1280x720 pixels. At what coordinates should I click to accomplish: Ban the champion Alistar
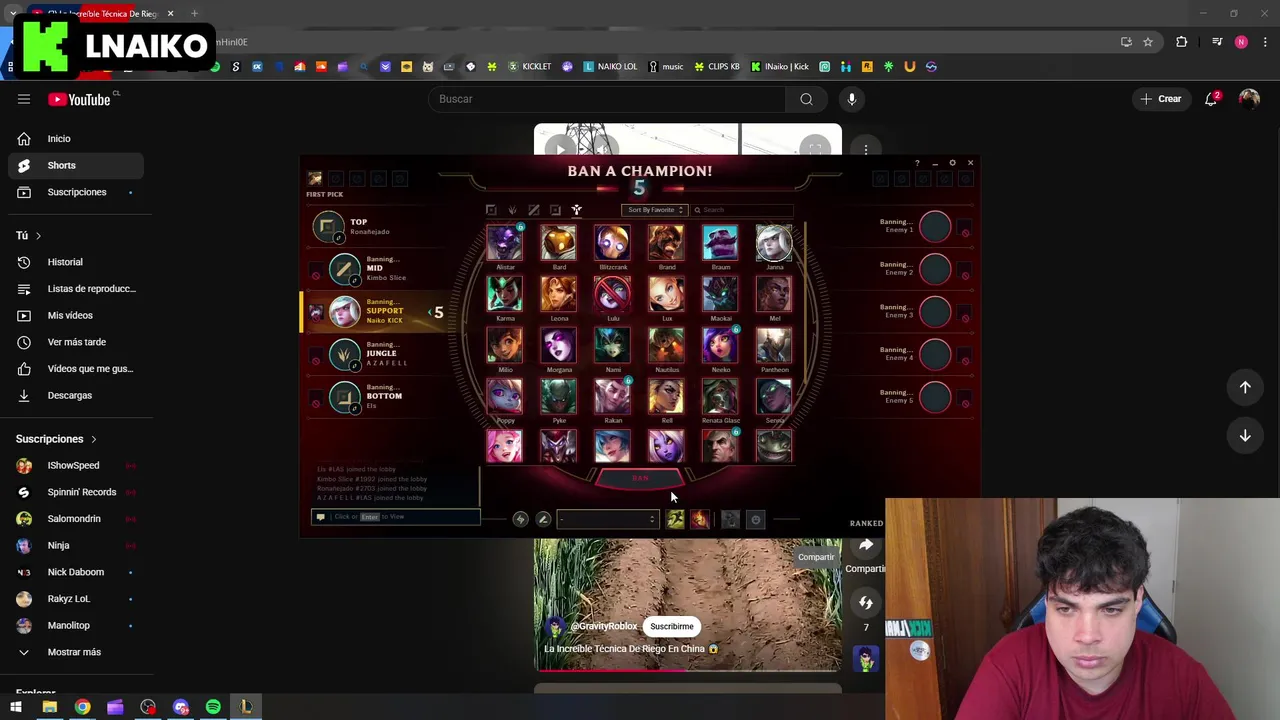pos(505,243)
